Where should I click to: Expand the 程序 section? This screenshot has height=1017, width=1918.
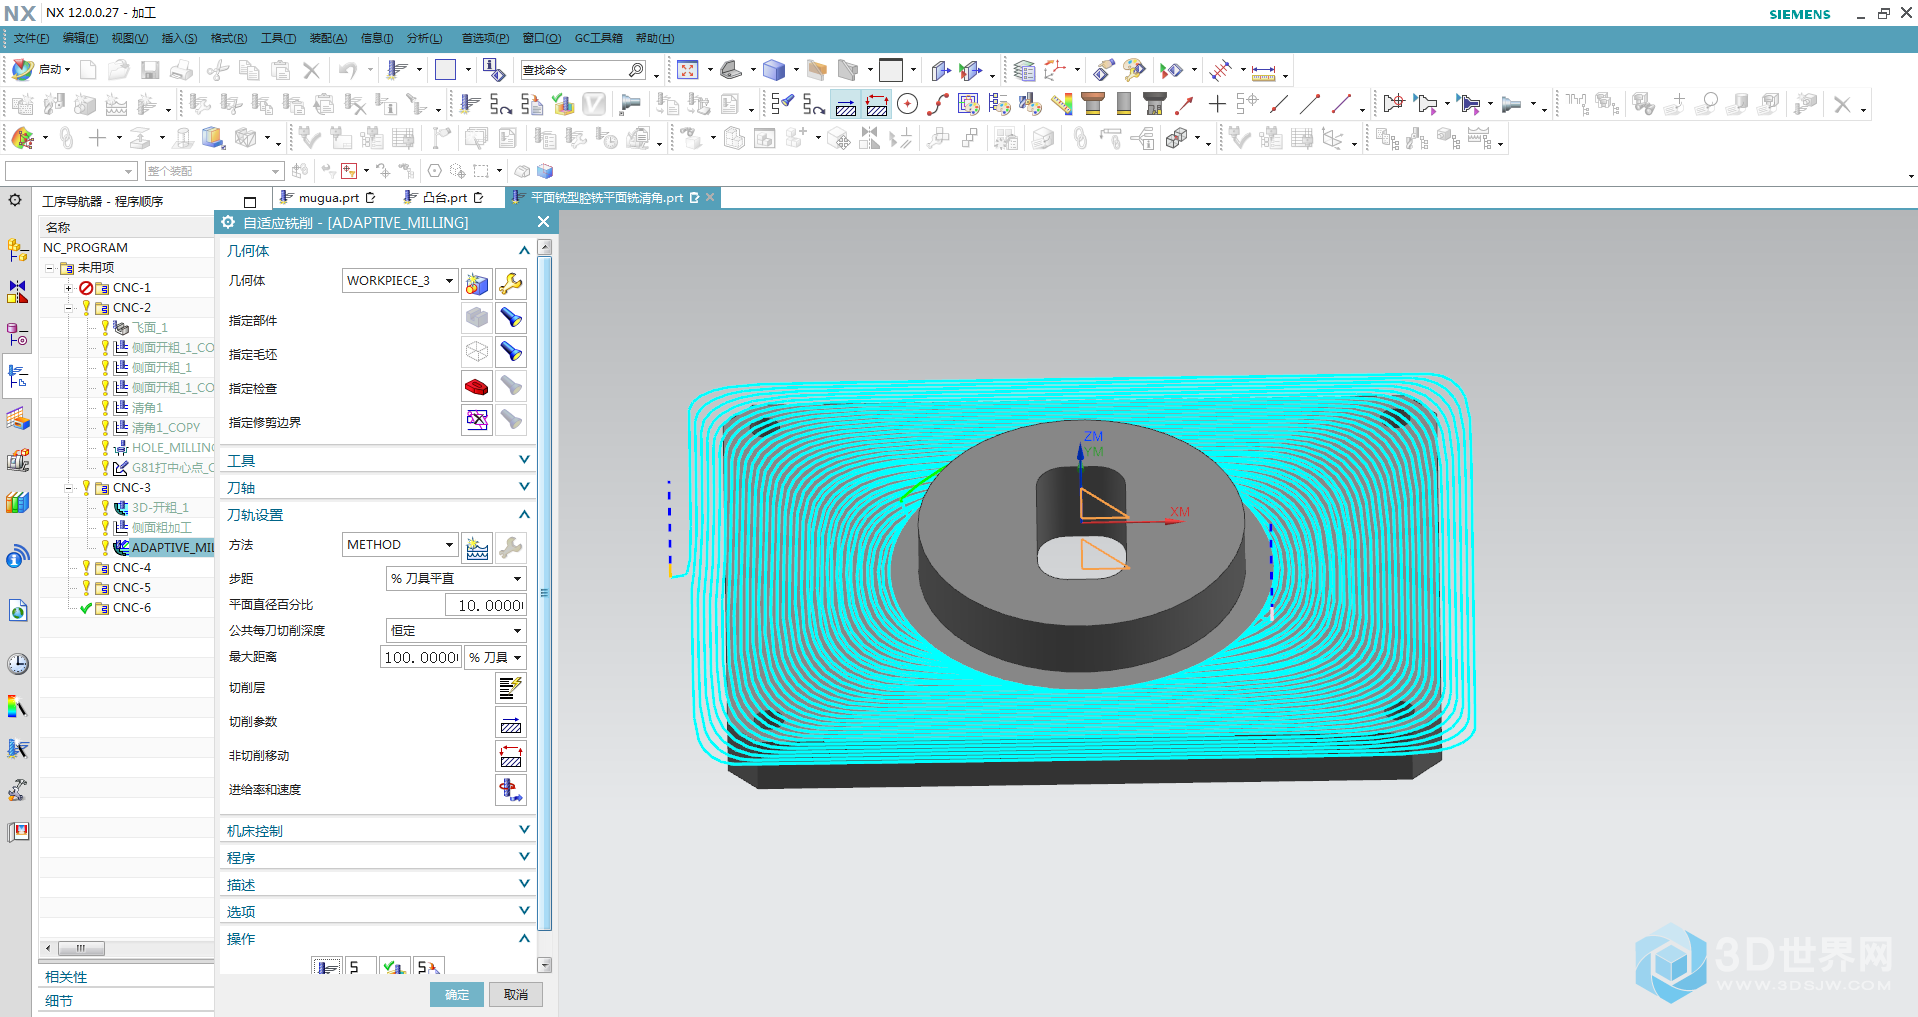point(524,857)
